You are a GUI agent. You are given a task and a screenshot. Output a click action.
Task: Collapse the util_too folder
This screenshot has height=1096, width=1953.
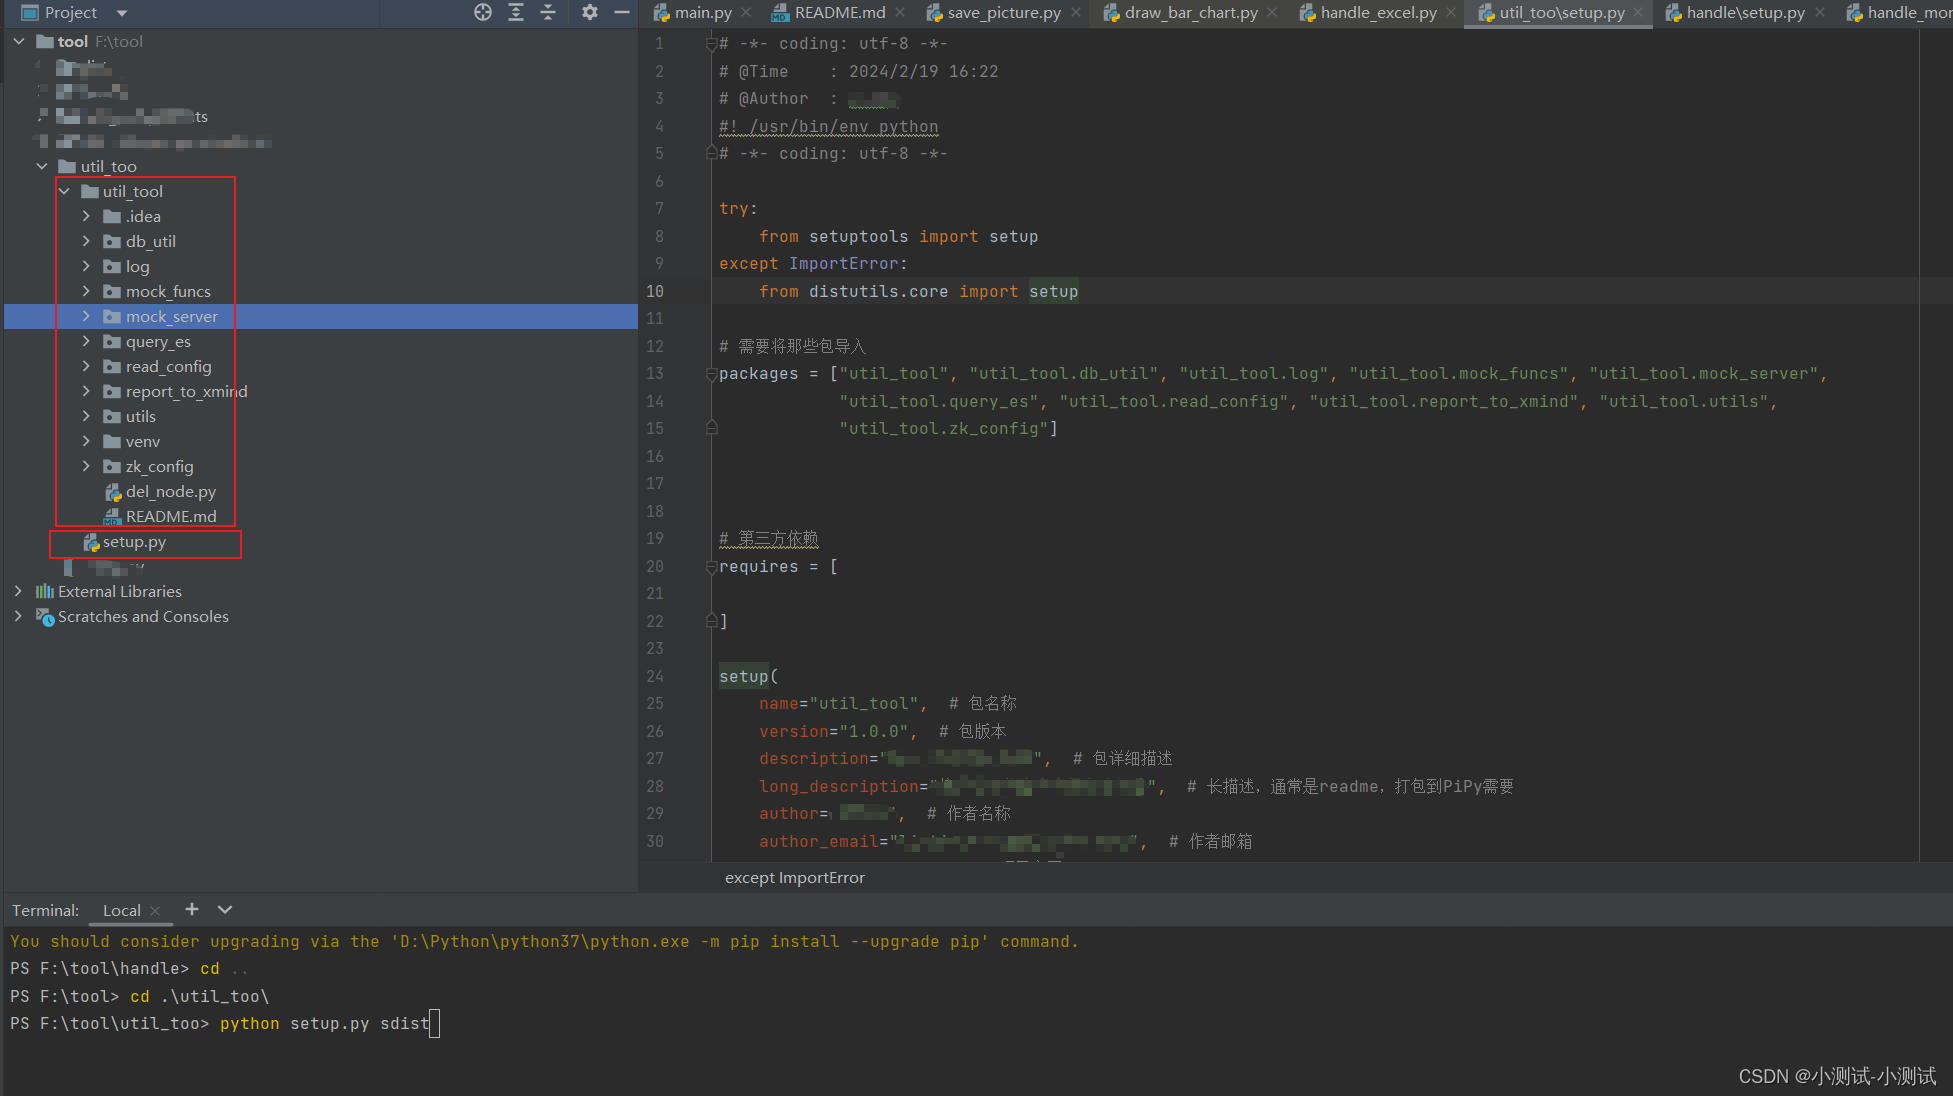point(41,166)
